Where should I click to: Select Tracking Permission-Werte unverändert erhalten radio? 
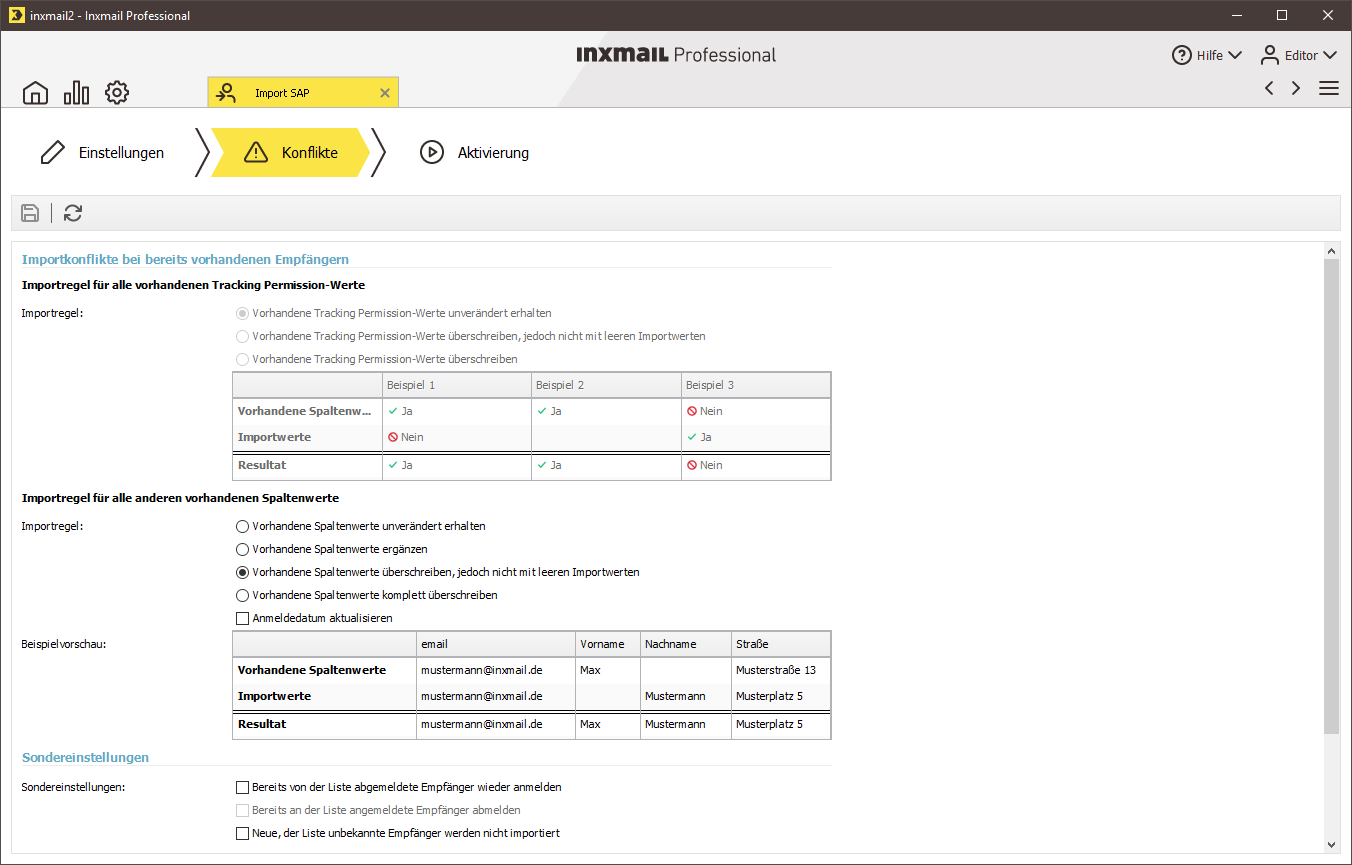[242, 313]
